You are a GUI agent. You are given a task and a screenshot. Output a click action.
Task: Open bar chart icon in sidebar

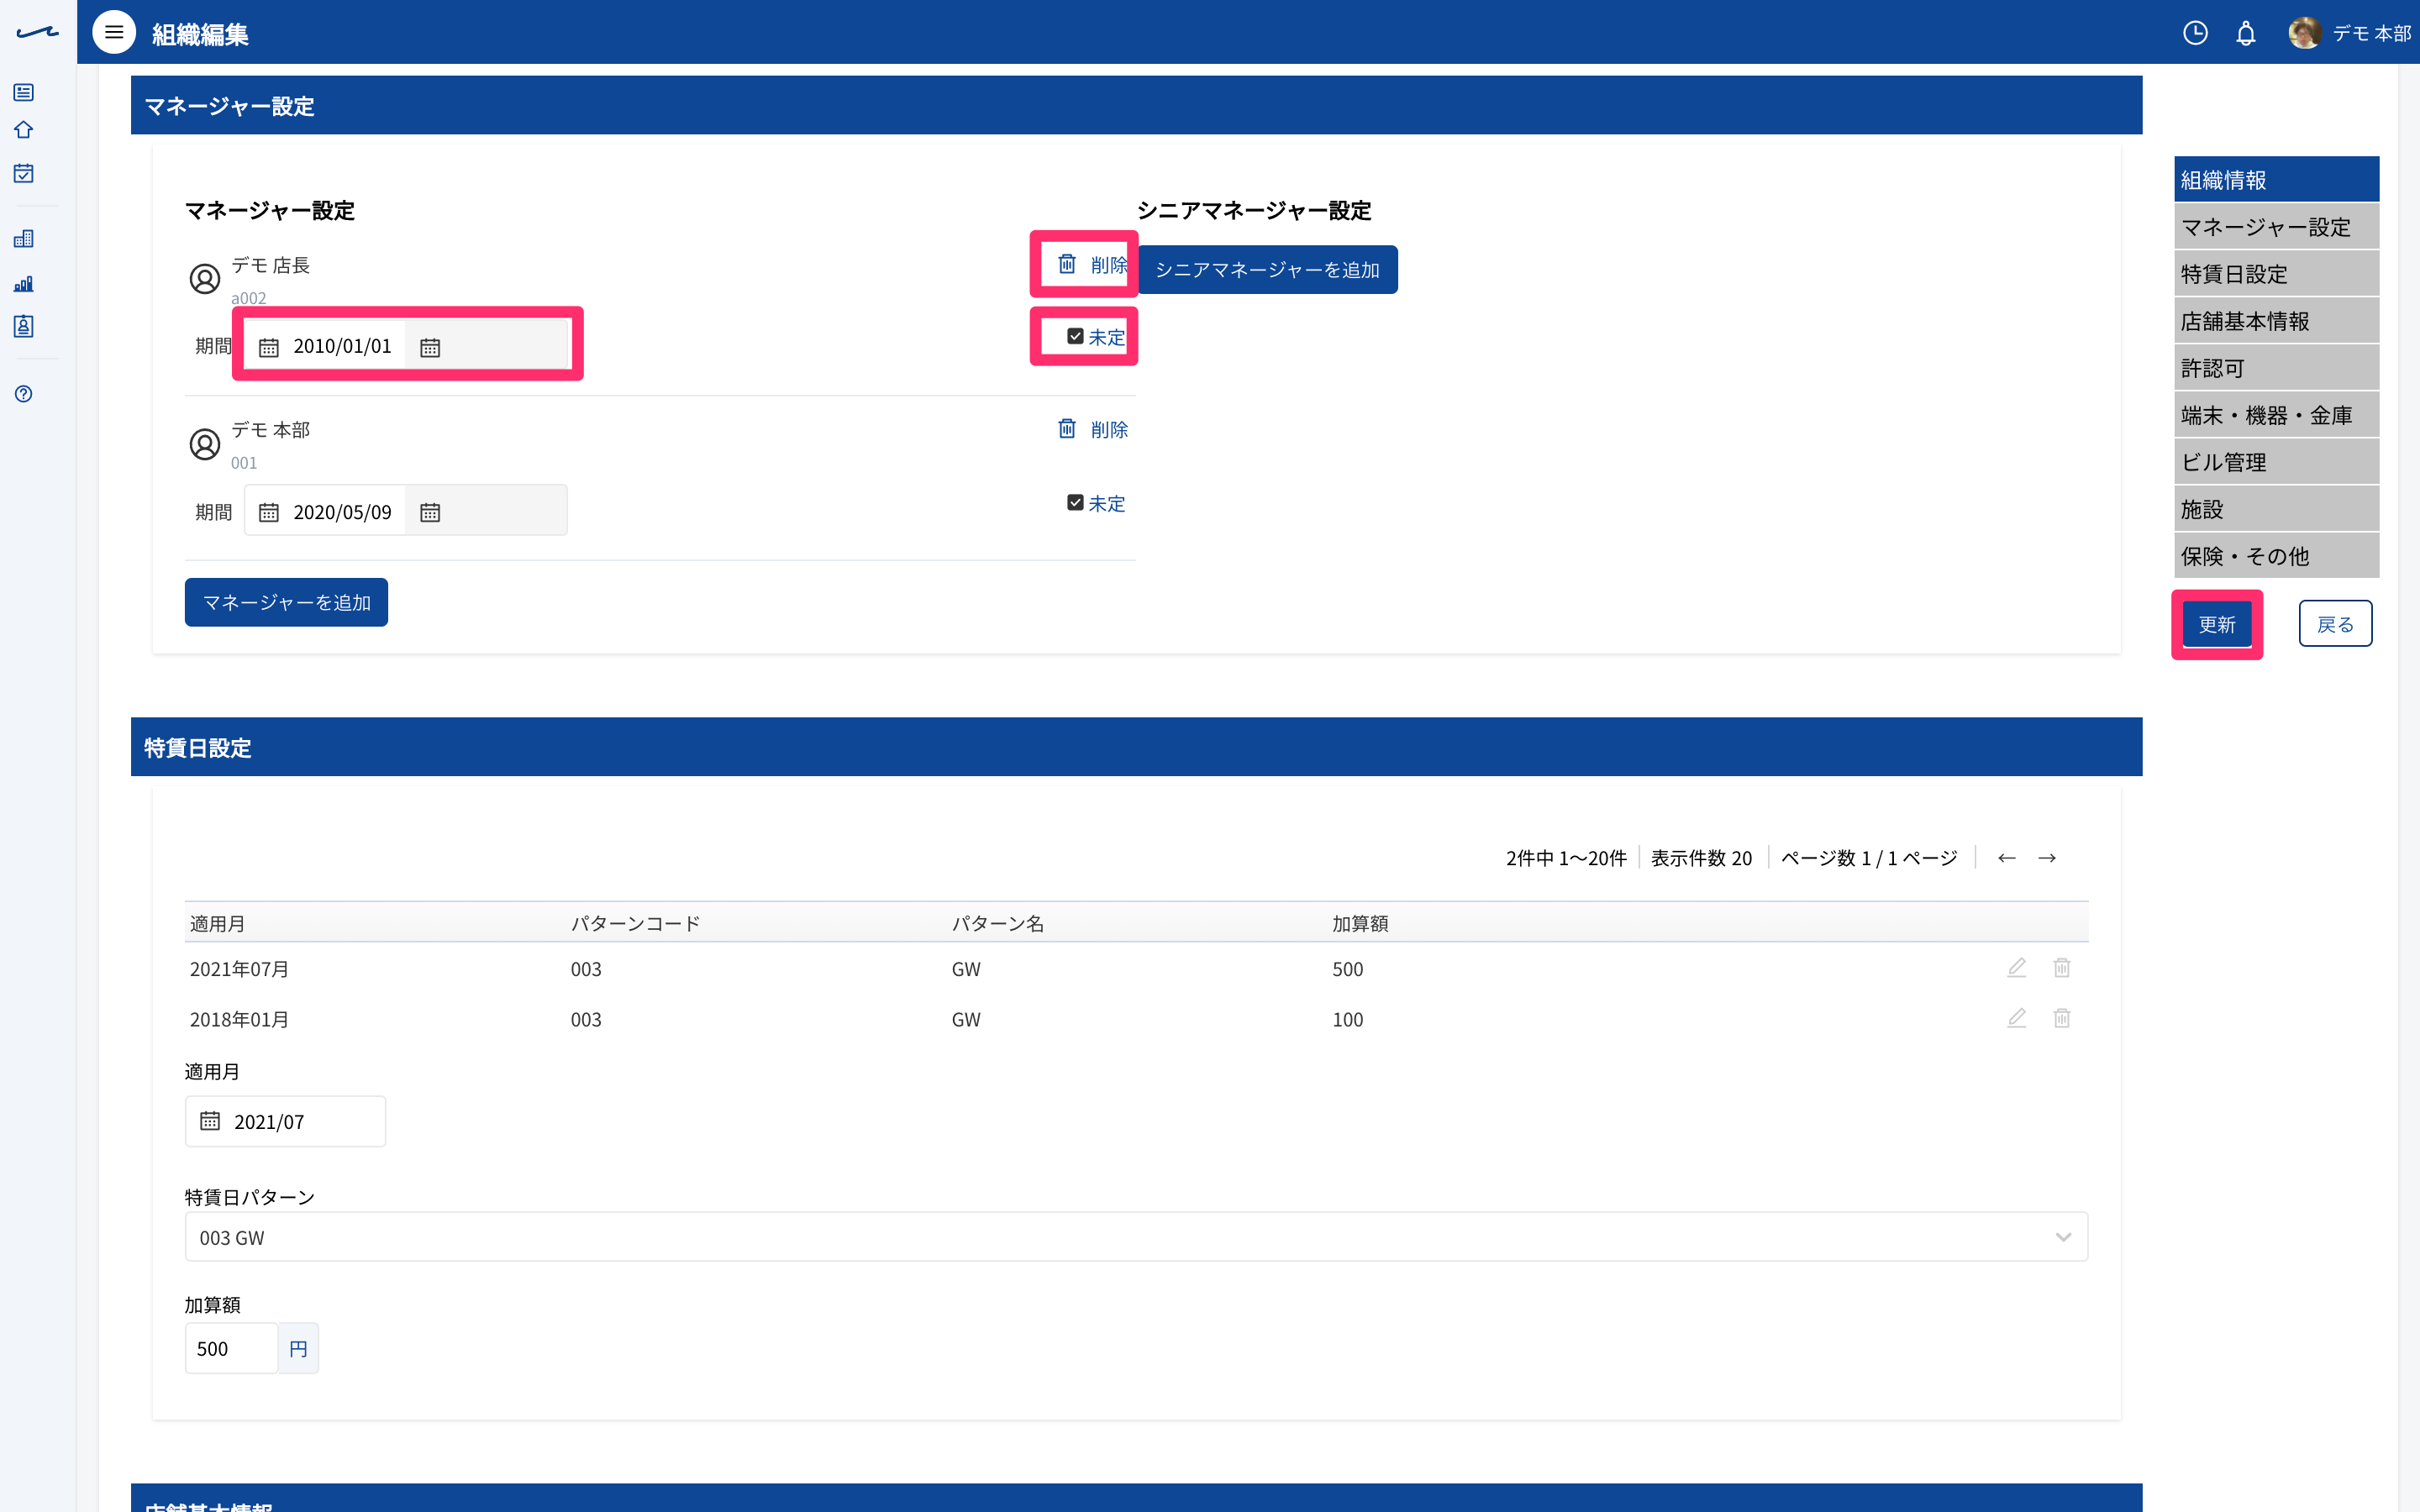pyautogui.click(x=24, y=284)
